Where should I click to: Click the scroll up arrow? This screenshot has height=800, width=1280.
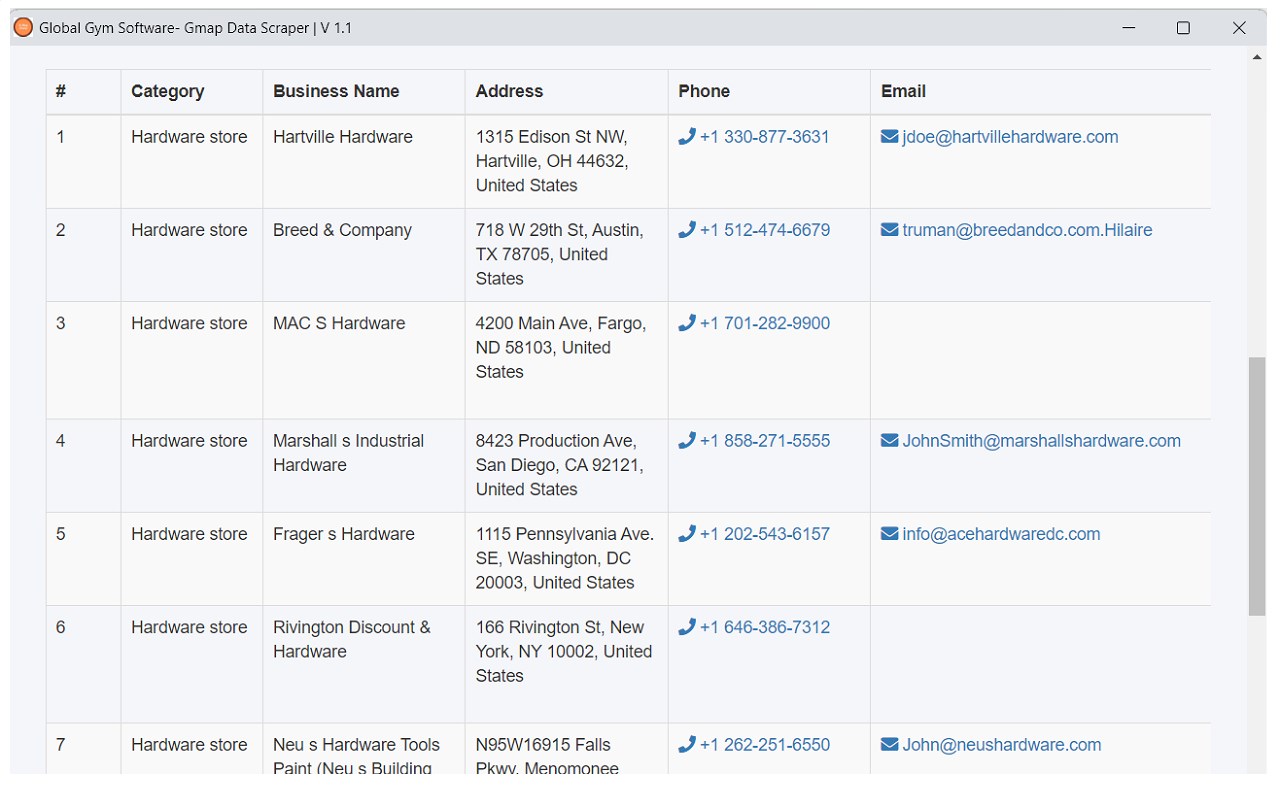coord(1257,58)
